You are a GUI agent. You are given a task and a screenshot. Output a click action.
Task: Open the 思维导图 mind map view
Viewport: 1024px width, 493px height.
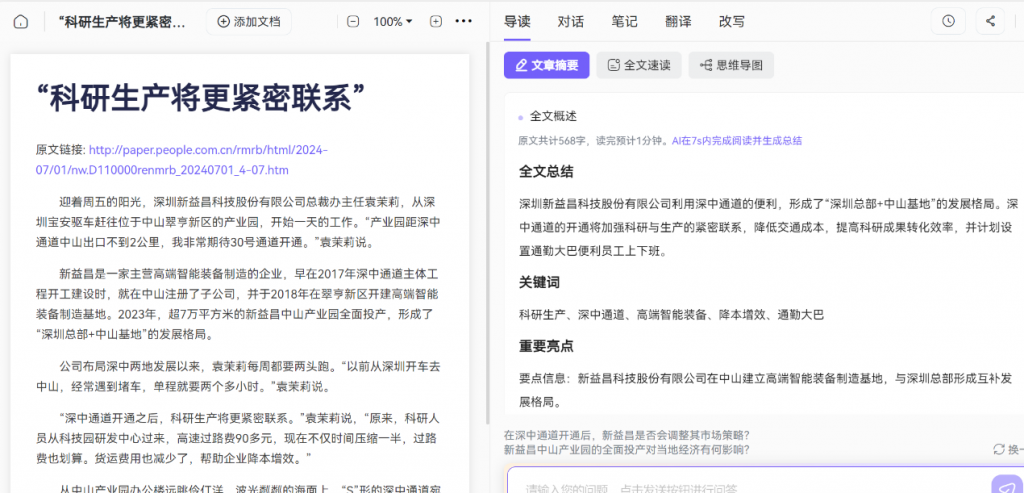(731, 65)
